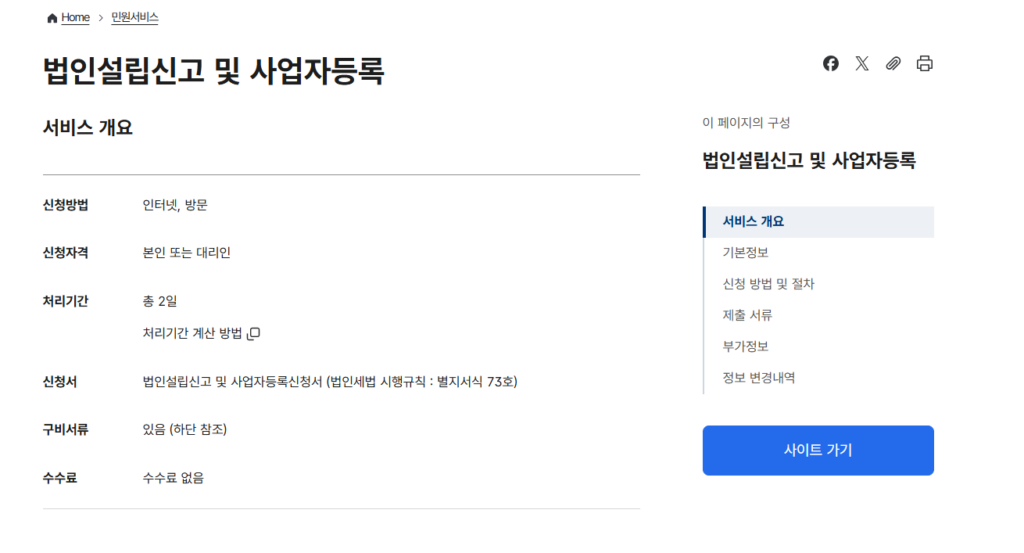The width and height of the screenshot is (1024, 553).
Task: Click new-window icon beside 처리기간 계산 방법
Action: click(x=254, y=333)
